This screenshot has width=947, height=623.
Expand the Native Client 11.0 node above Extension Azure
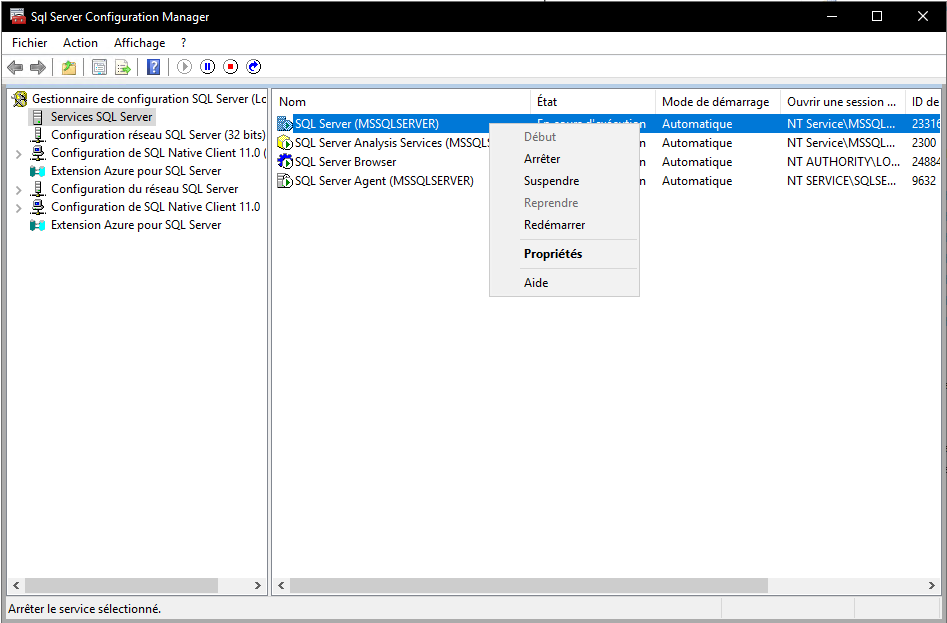(19, 154)
